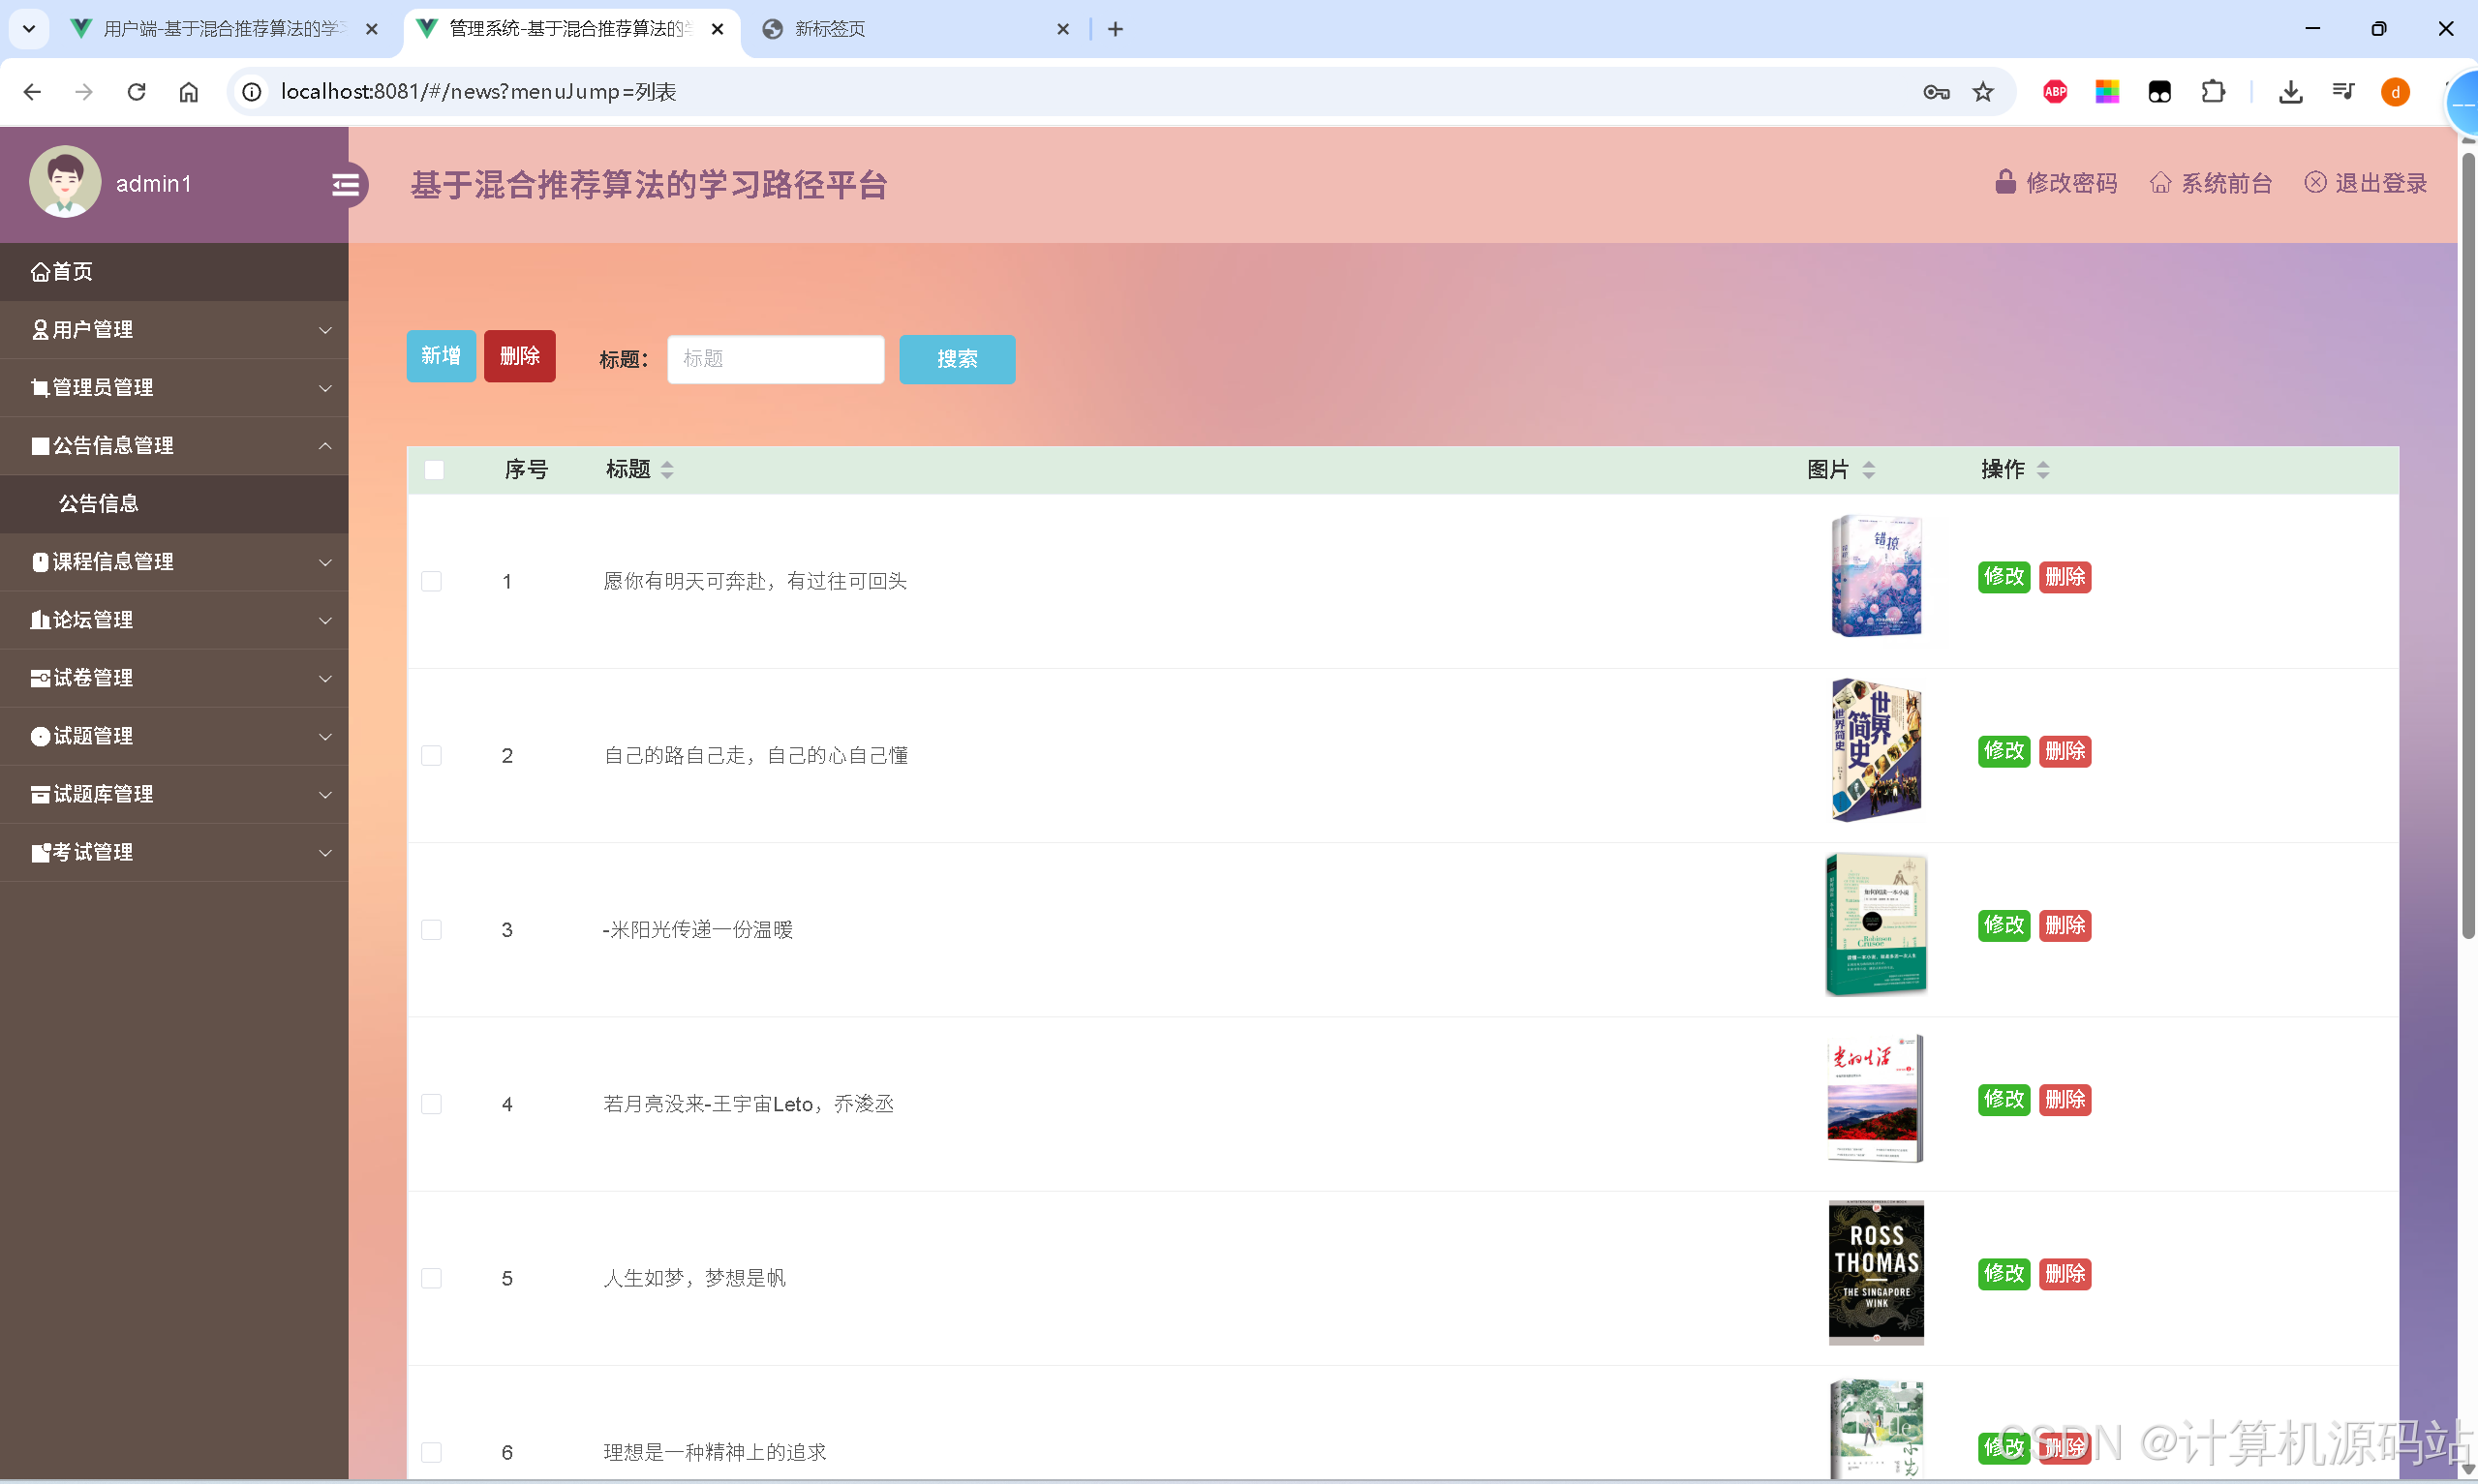Collapse the 公告信息管理 section
Image resolution: width=2478 pixels, height=1484 pixels.
click(x=325, y=445)
